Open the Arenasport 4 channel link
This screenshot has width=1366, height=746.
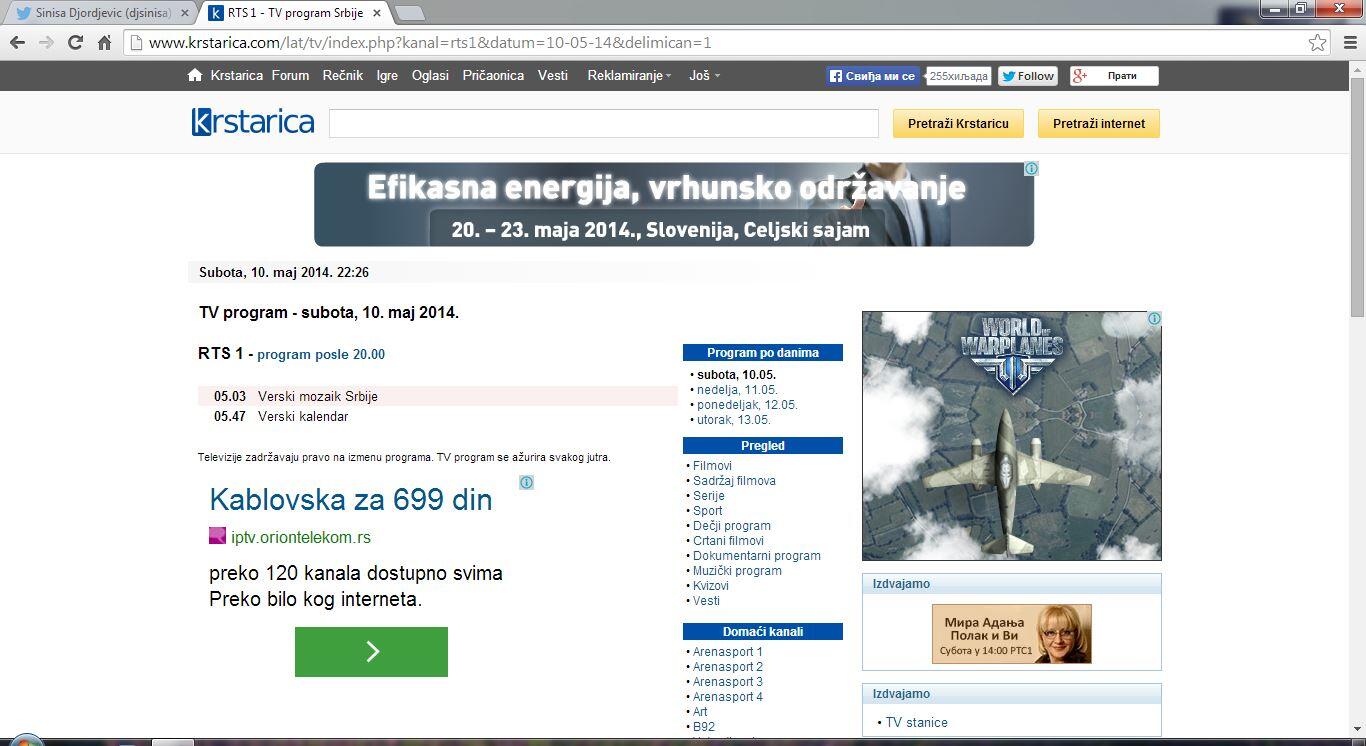pyautogui.click(x=728, y=697)
